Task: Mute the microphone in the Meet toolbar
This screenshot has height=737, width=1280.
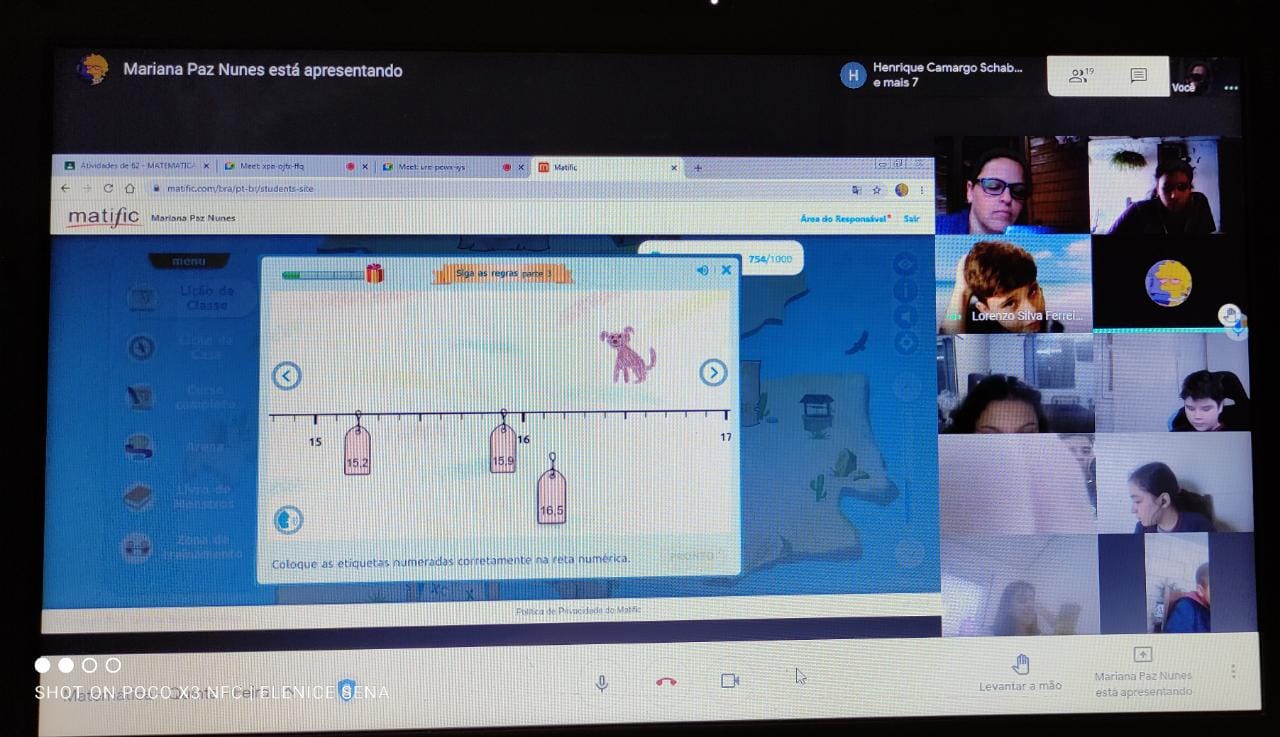Action: (x=601, y=682)
